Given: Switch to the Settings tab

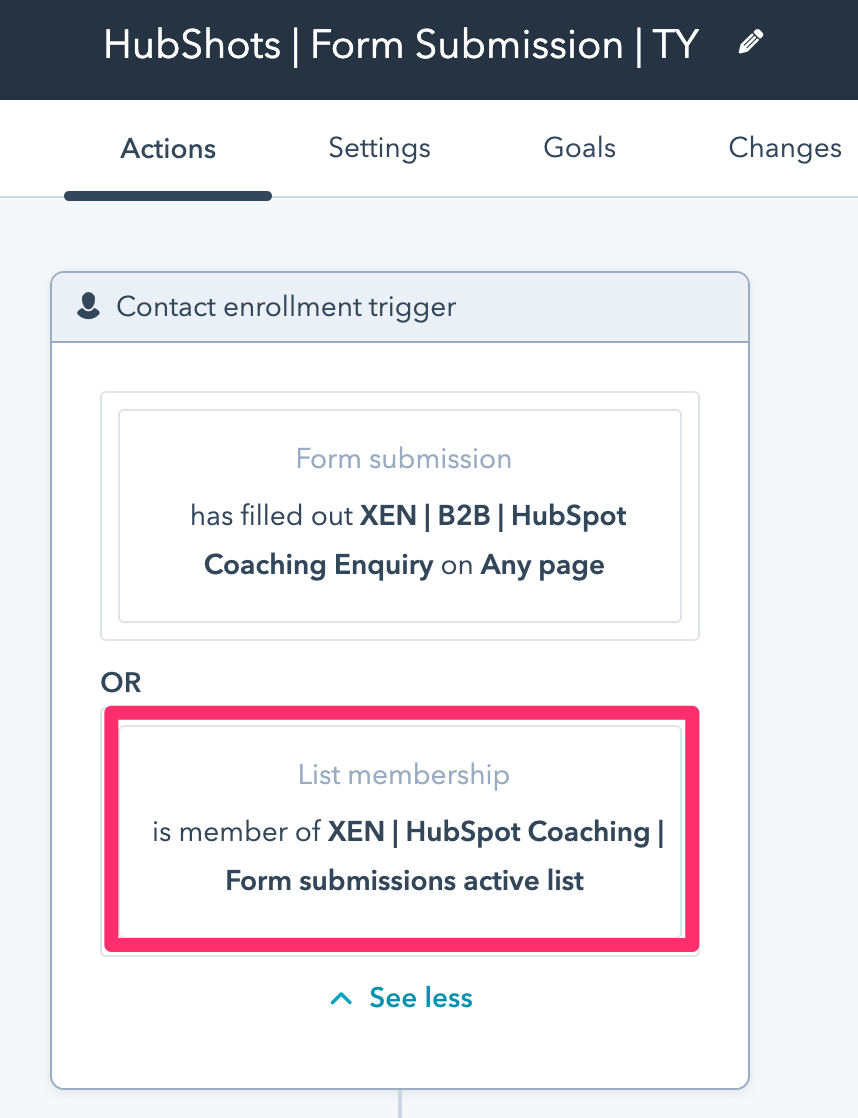Looking at the screenshot, I should (379, 148).
